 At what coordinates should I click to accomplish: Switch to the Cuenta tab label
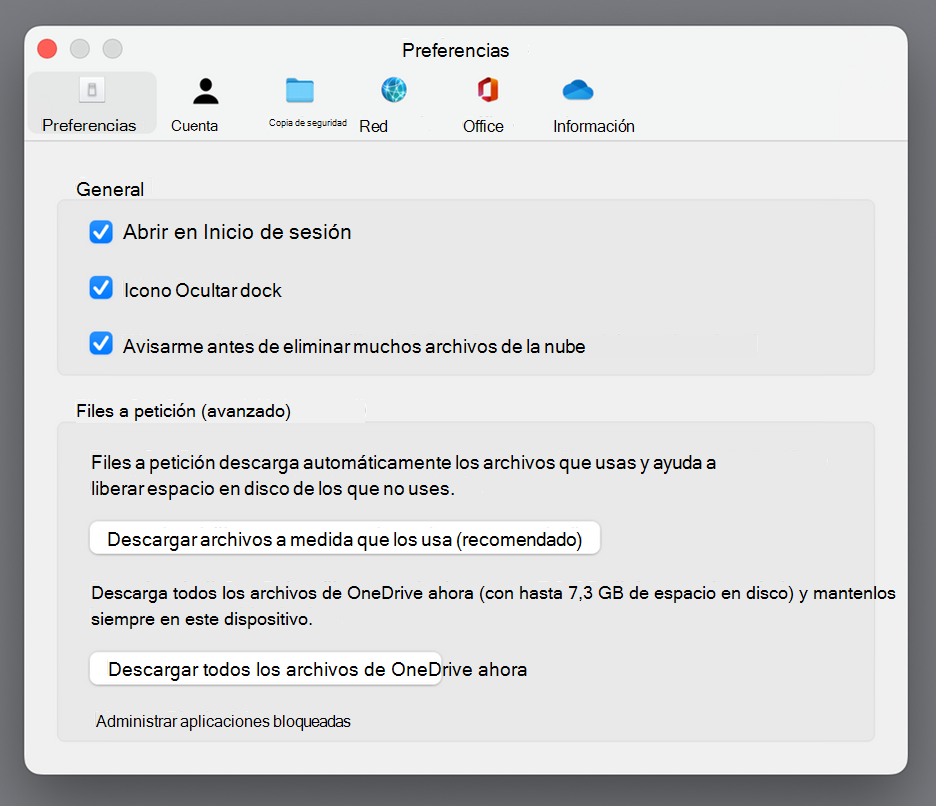coord(195,126)
